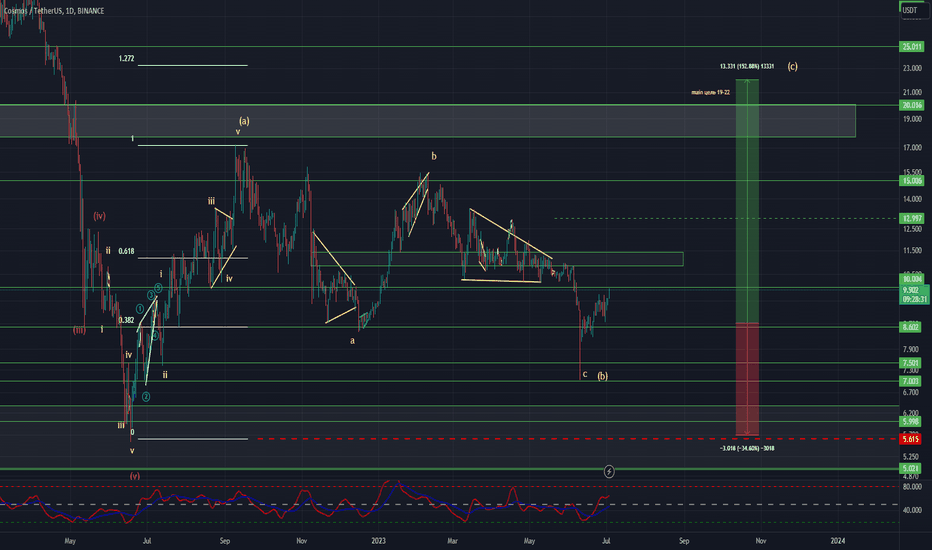Click the 0.382 Fibonacci level label
Image resolution: width=932 pixels, height=550 pixels.
pyautogui.click(x=126, y=320)
